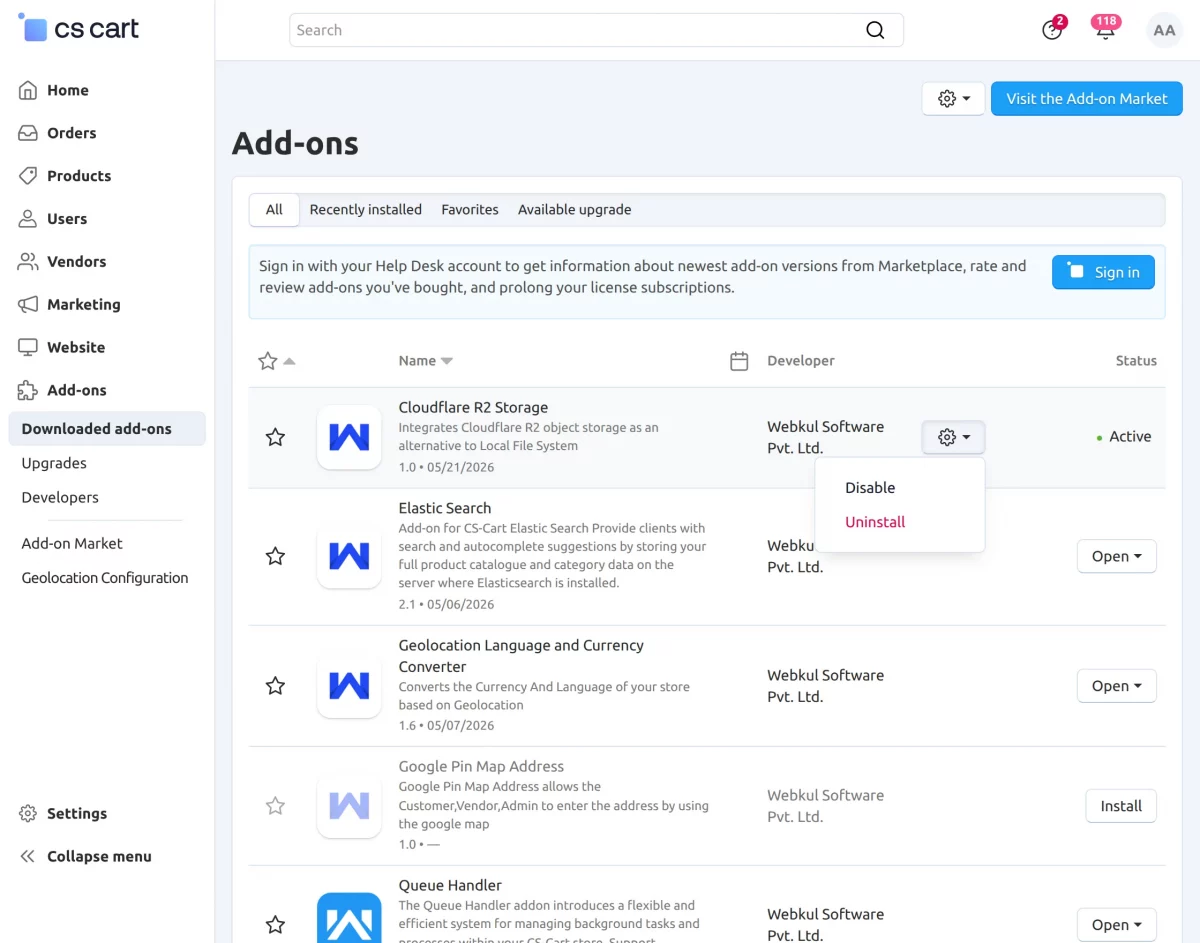Switch to the All tab
The width and height of the screenshot is (1200, 943).
274,210
